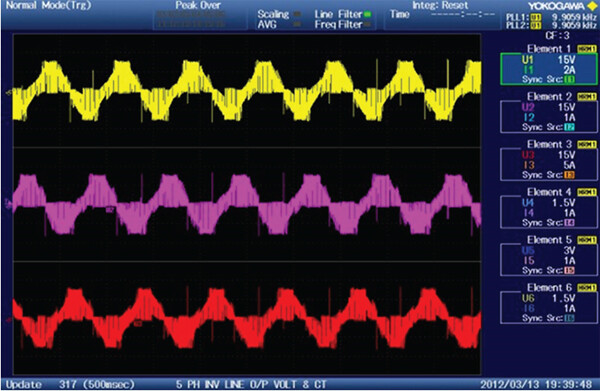Viewport: 600px width, 391px height.
Task: Toggle the AVG indicator
Action: (x=296, y=24)
